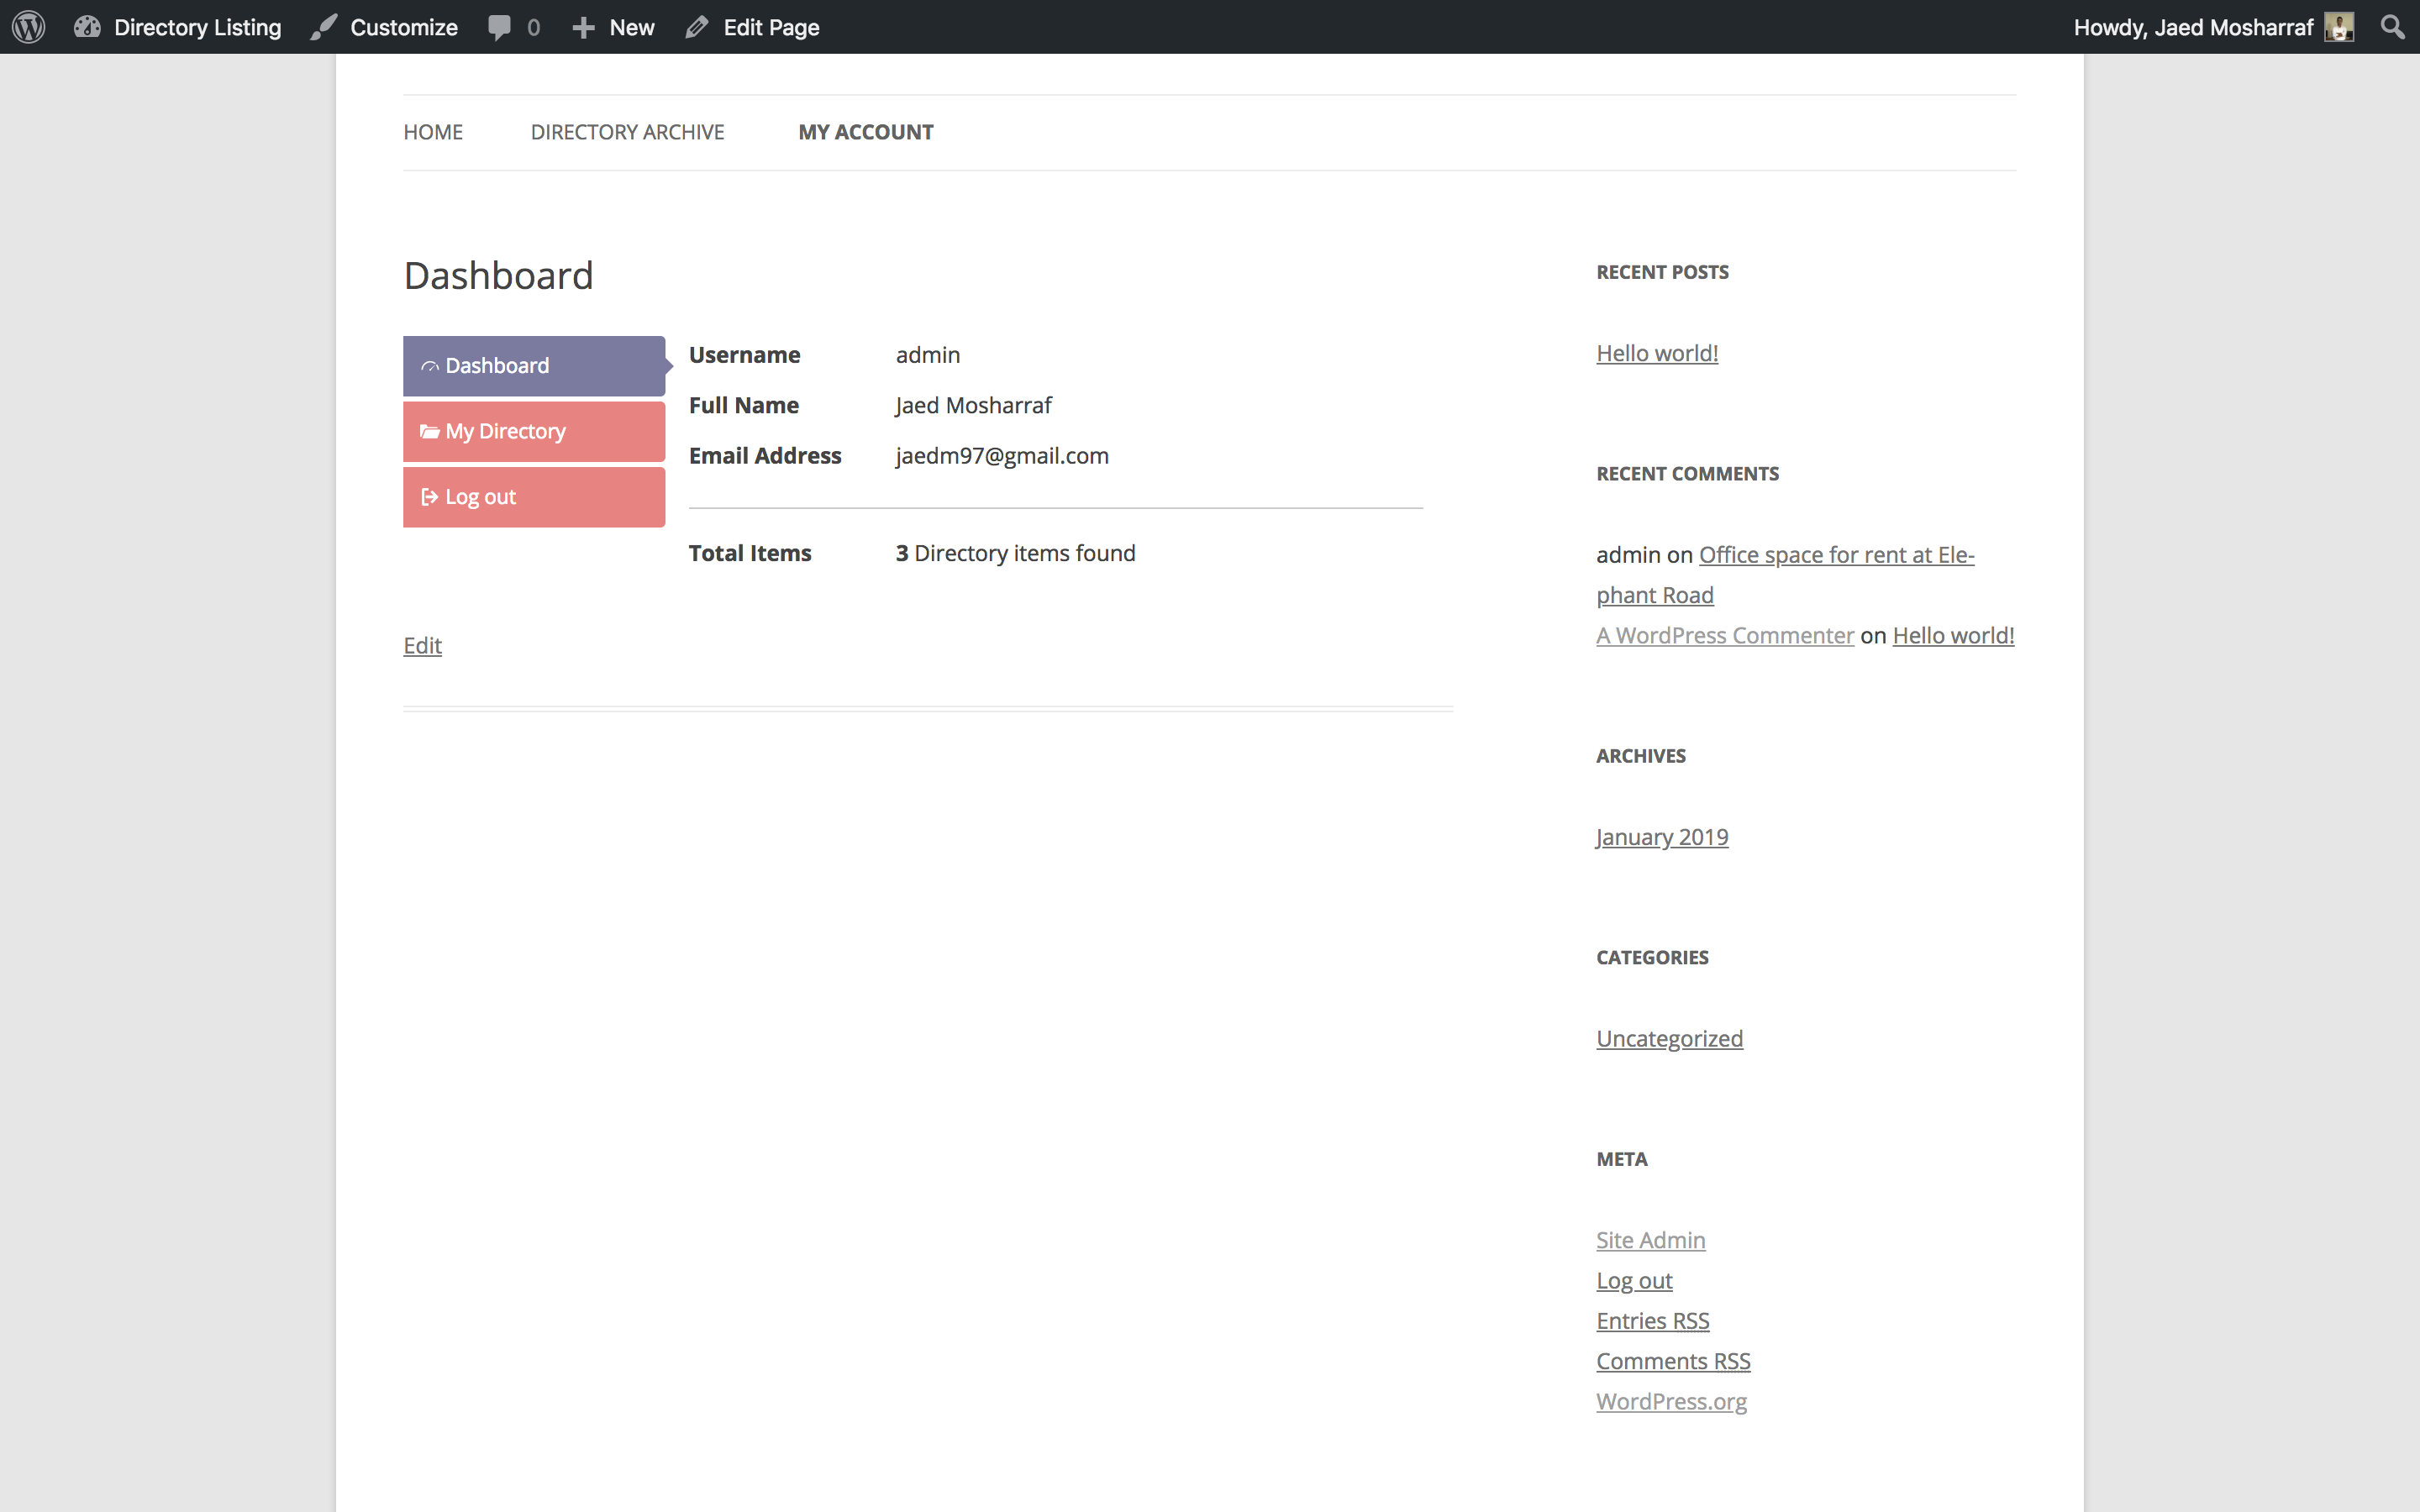The width and height of the screenshot is (2420, 1512).
Task: Open Directory Listing site dashboard icon
Action: [87, 27]
